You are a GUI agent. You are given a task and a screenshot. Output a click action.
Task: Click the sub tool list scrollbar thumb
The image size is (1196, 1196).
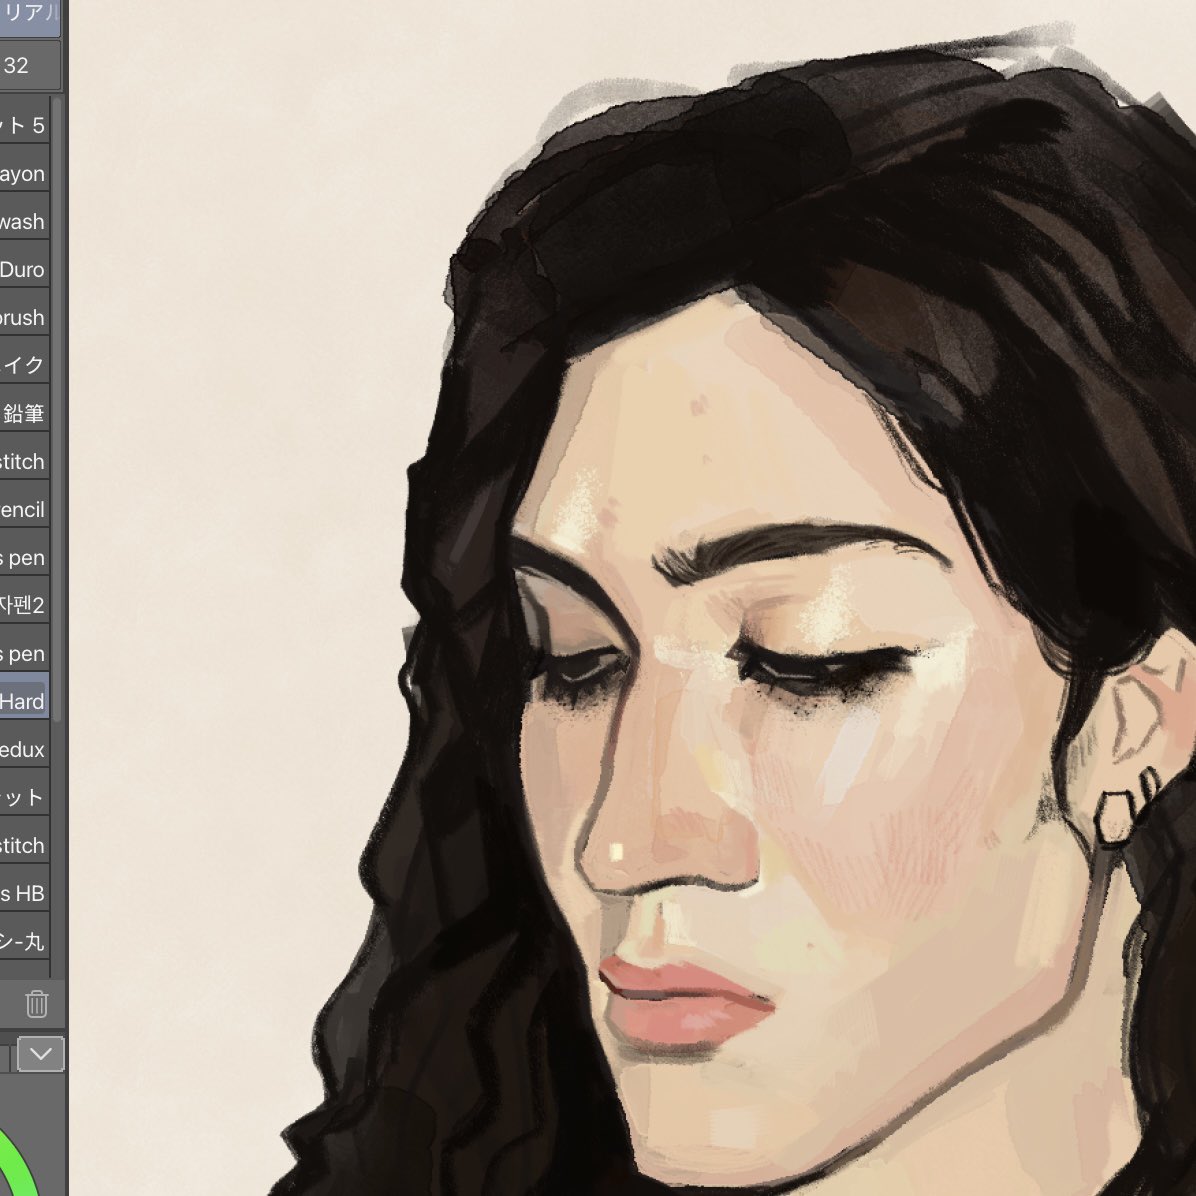click(x=57, y=412)
